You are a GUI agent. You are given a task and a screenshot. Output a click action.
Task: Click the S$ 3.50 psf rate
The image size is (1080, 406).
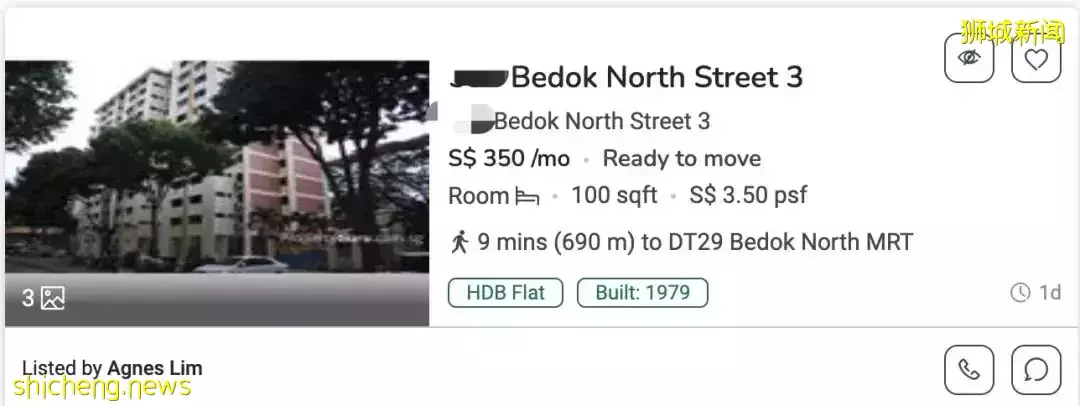coord(748,196)
